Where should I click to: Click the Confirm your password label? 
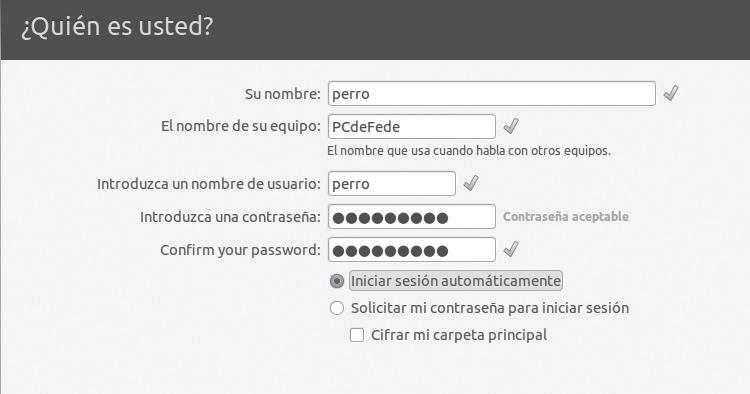240,251
